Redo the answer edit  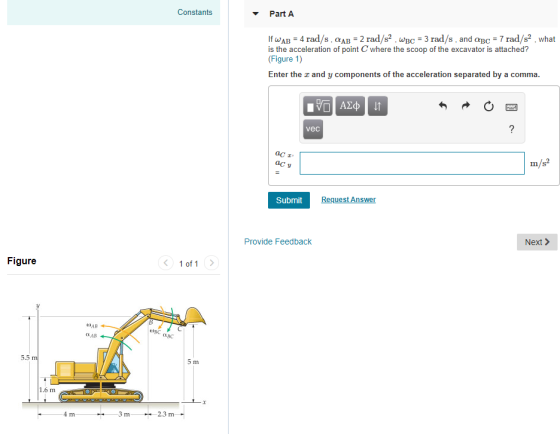pos(465,106)
